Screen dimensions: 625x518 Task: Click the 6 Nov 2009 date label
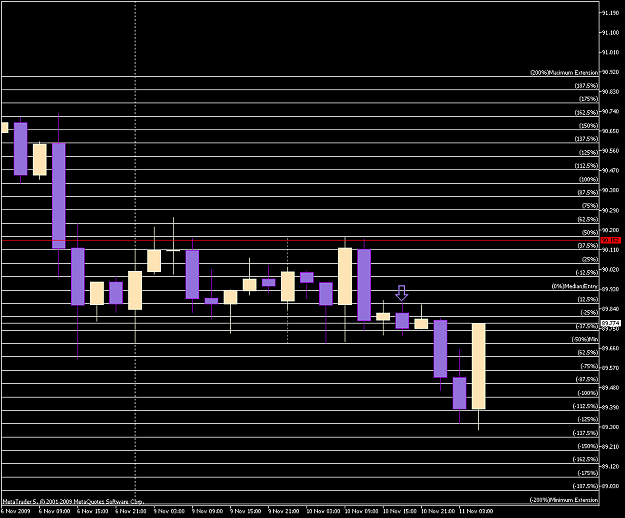pyautogui.click(x=16, y=511)
